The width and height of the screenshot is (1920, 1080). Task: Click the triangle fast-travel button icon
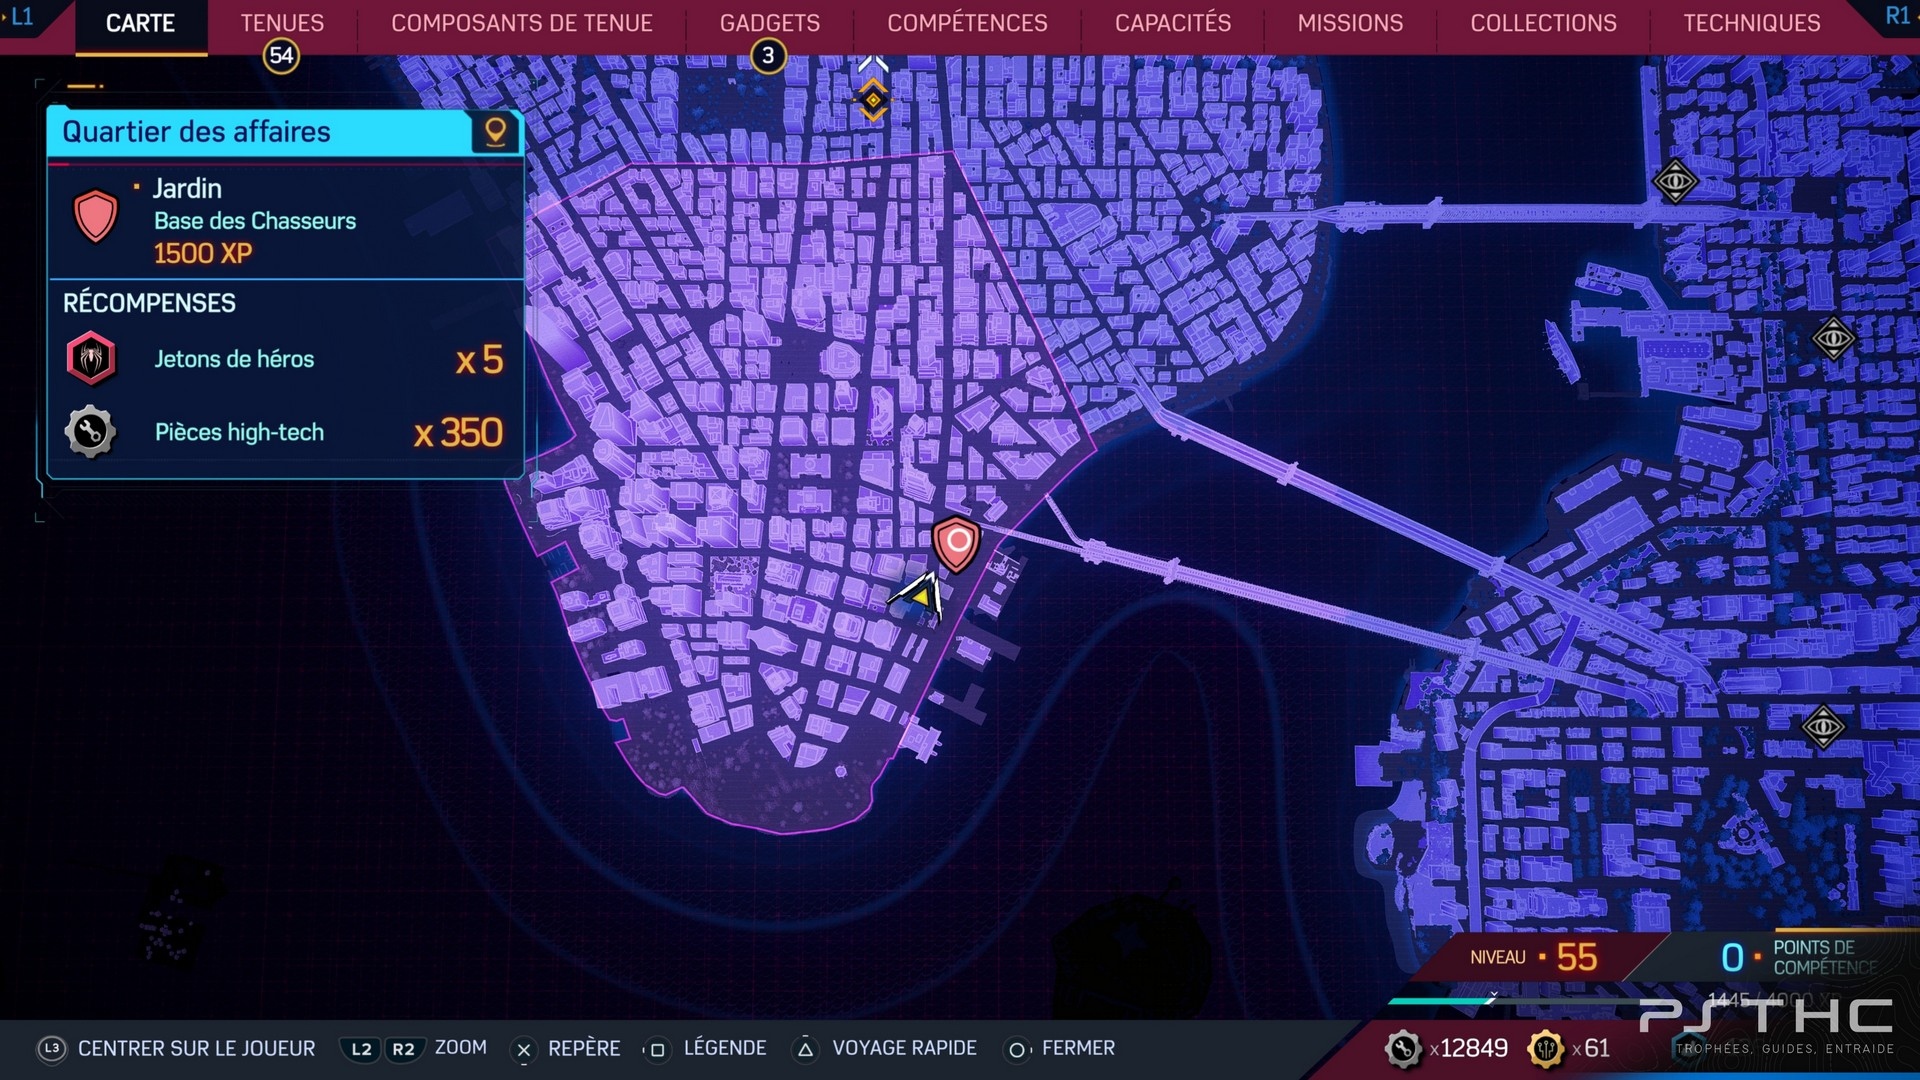tap(805, 1049)
